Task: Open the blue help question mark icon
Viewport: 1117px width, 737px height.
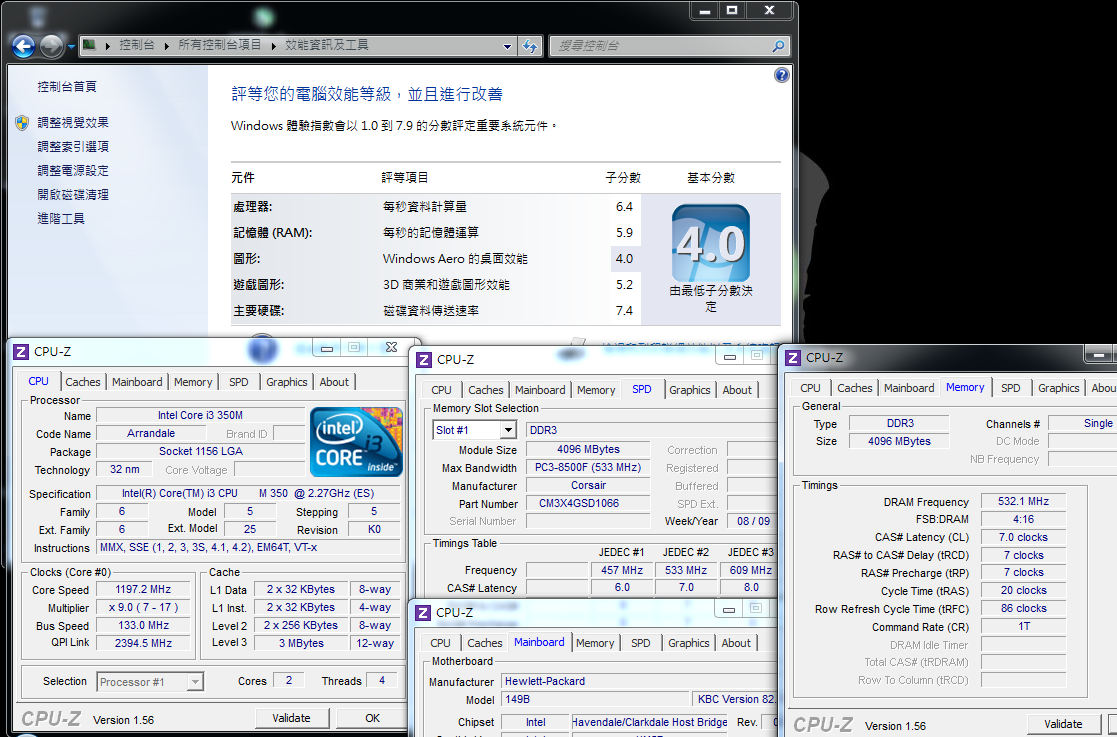Action: [x=781, y=75]
